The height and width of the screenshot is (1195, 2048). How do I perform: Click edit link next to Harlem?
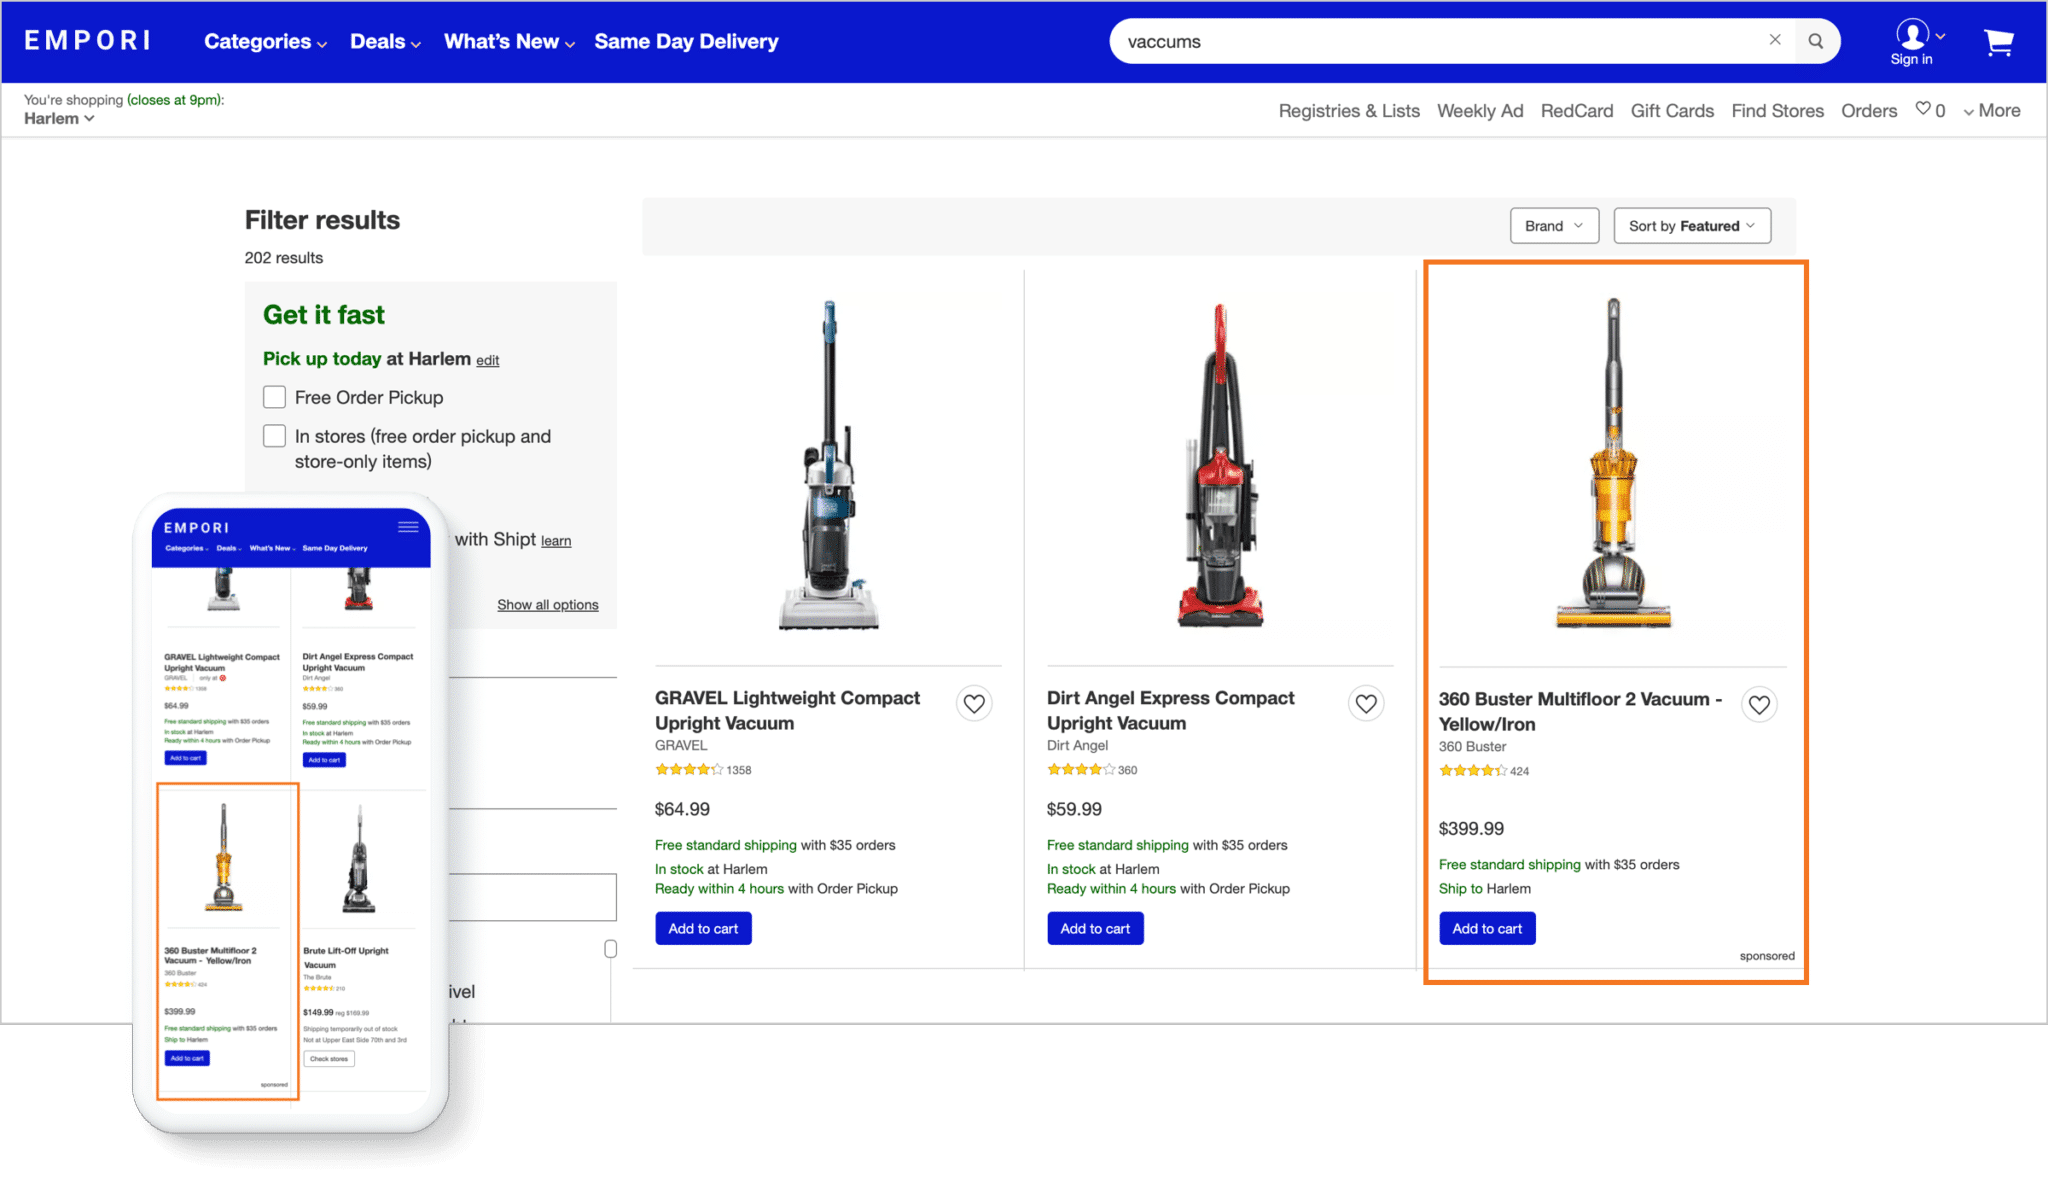[x=487, y=360]
